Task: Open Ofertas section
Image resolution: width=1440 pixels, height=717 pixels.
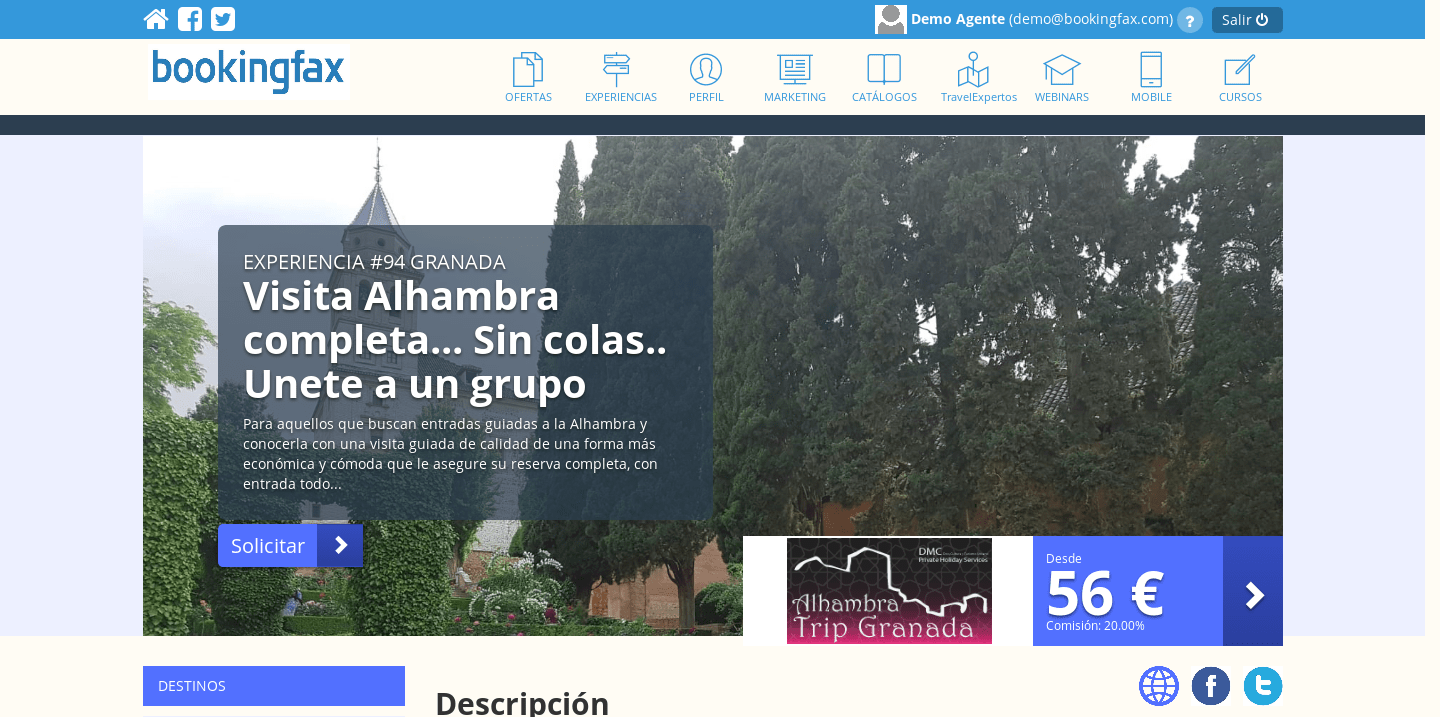Action: [528, 78]
